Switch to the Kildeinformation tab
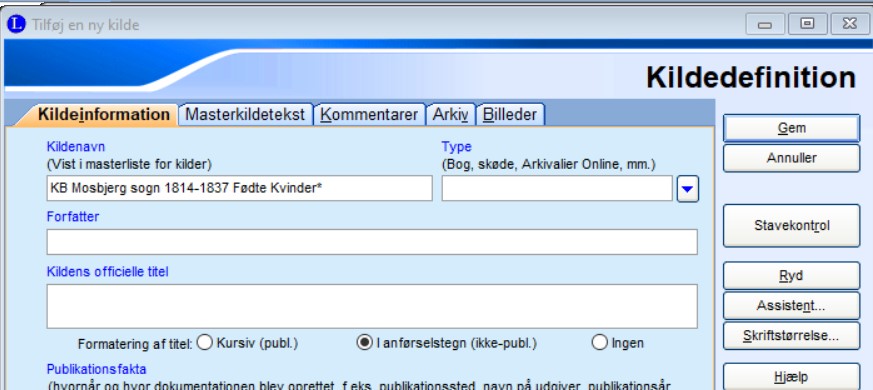 [103, 115]
